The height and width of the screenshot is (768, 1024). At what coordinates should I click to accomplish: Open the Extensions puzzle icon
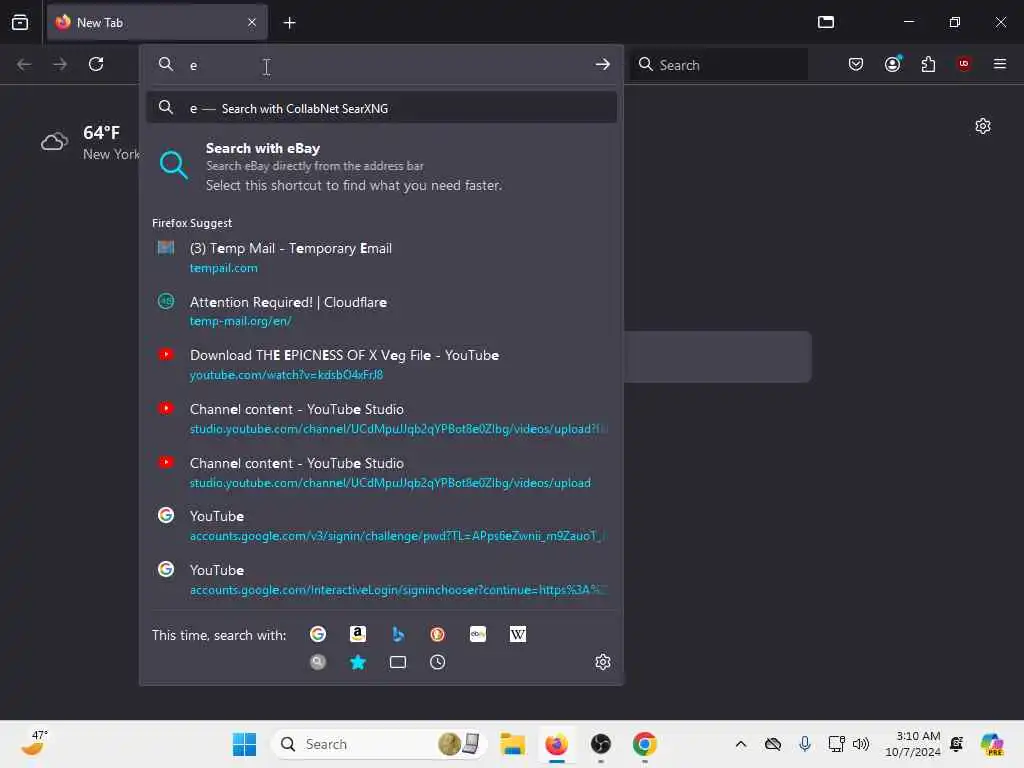928,64
